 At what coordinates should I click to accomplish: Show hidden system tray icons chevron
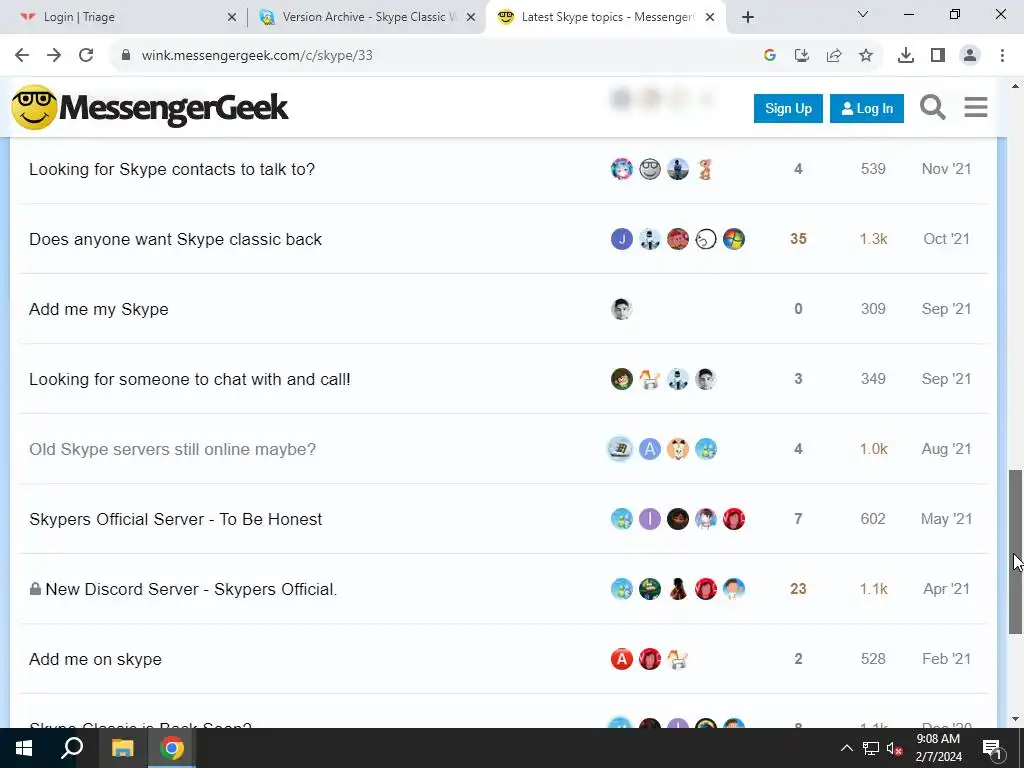846,748
